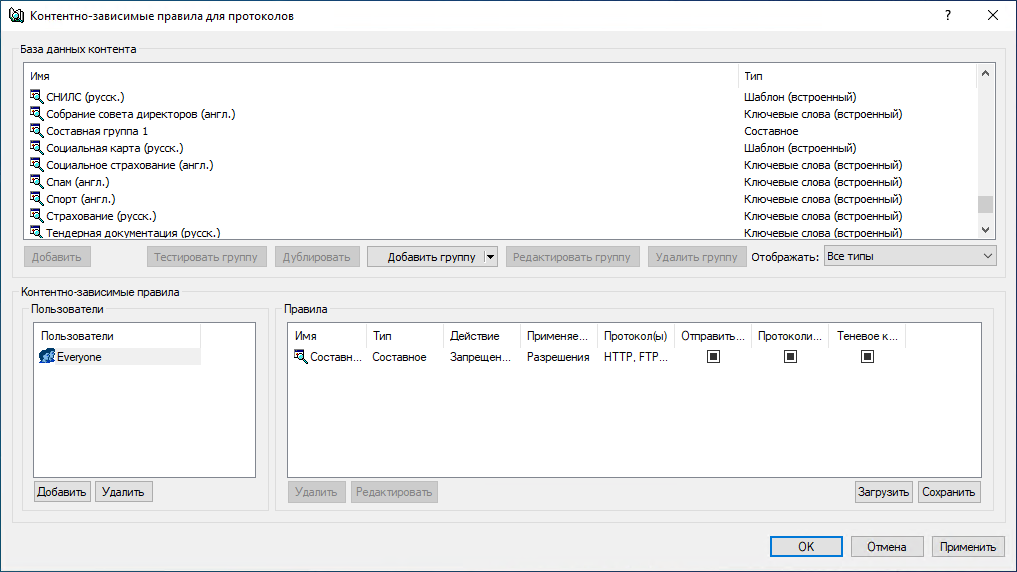This screenshot has height=572, width=1017.
Task: Select the Социальная карта (русск.) entry
Action: (x=115, y=148)
